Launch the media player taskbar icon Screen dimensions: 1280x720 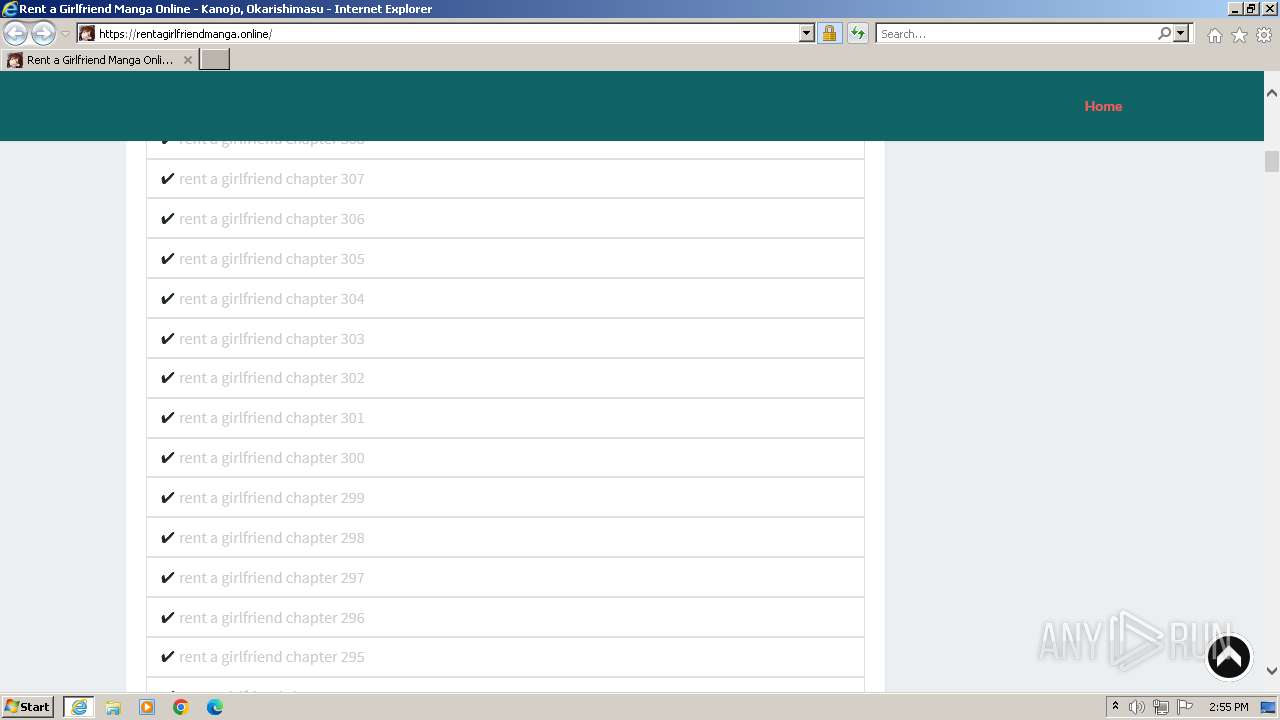coord(147,707)
